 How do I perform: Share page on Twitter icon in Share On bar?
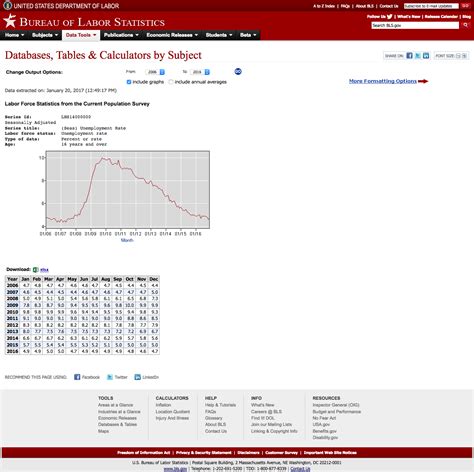(x=418, y=56)
